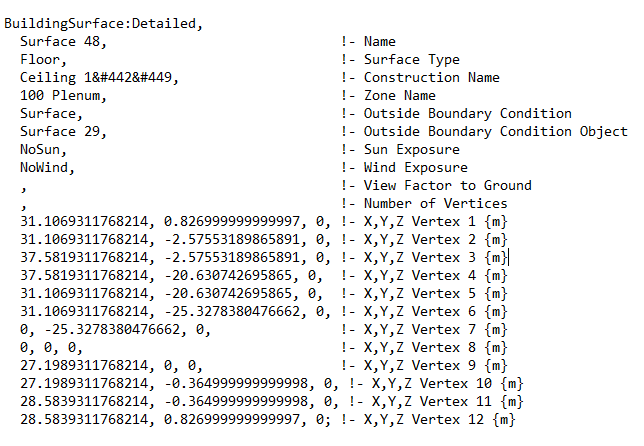This screenshot has width=644, height=446.
Task: Click the Ceiling 1 construction name text
Action: (99, 78)
